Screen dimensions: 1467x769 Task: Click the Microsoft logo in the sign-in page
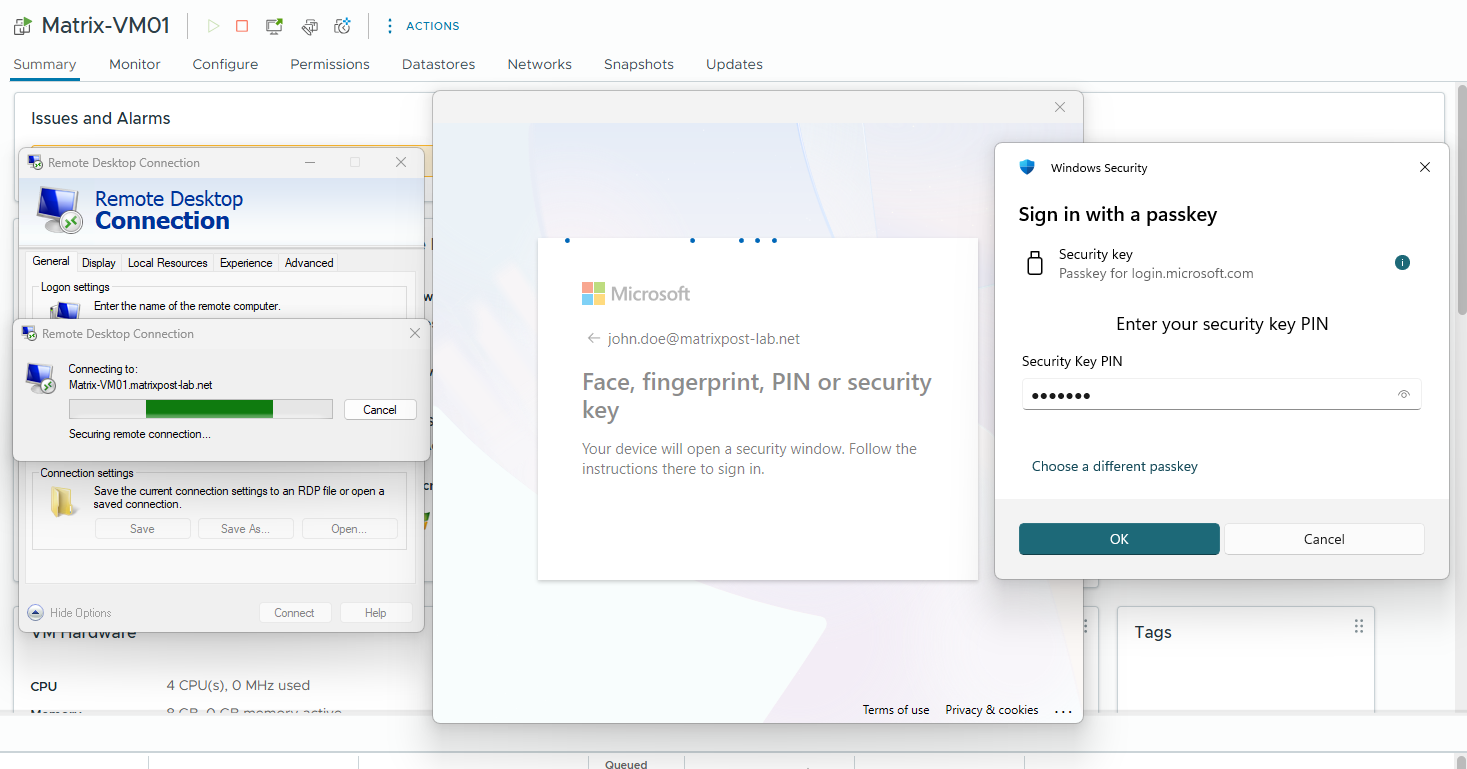click(636, 294)
